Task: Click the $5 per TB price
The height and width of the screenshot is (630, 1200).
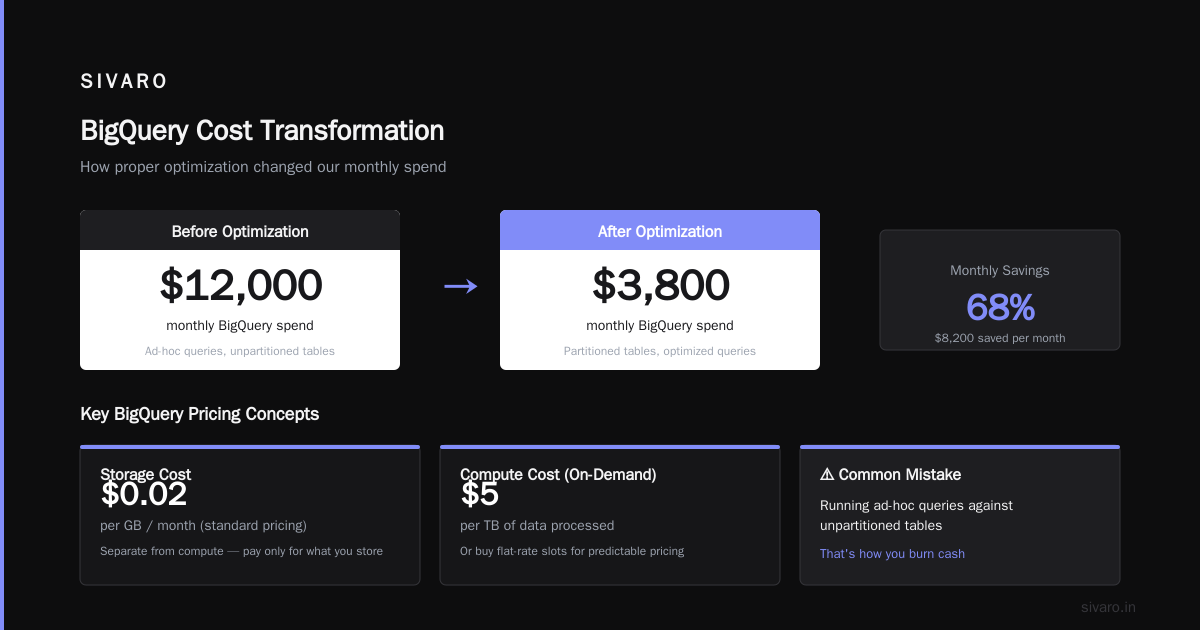Action: (480, 494)
